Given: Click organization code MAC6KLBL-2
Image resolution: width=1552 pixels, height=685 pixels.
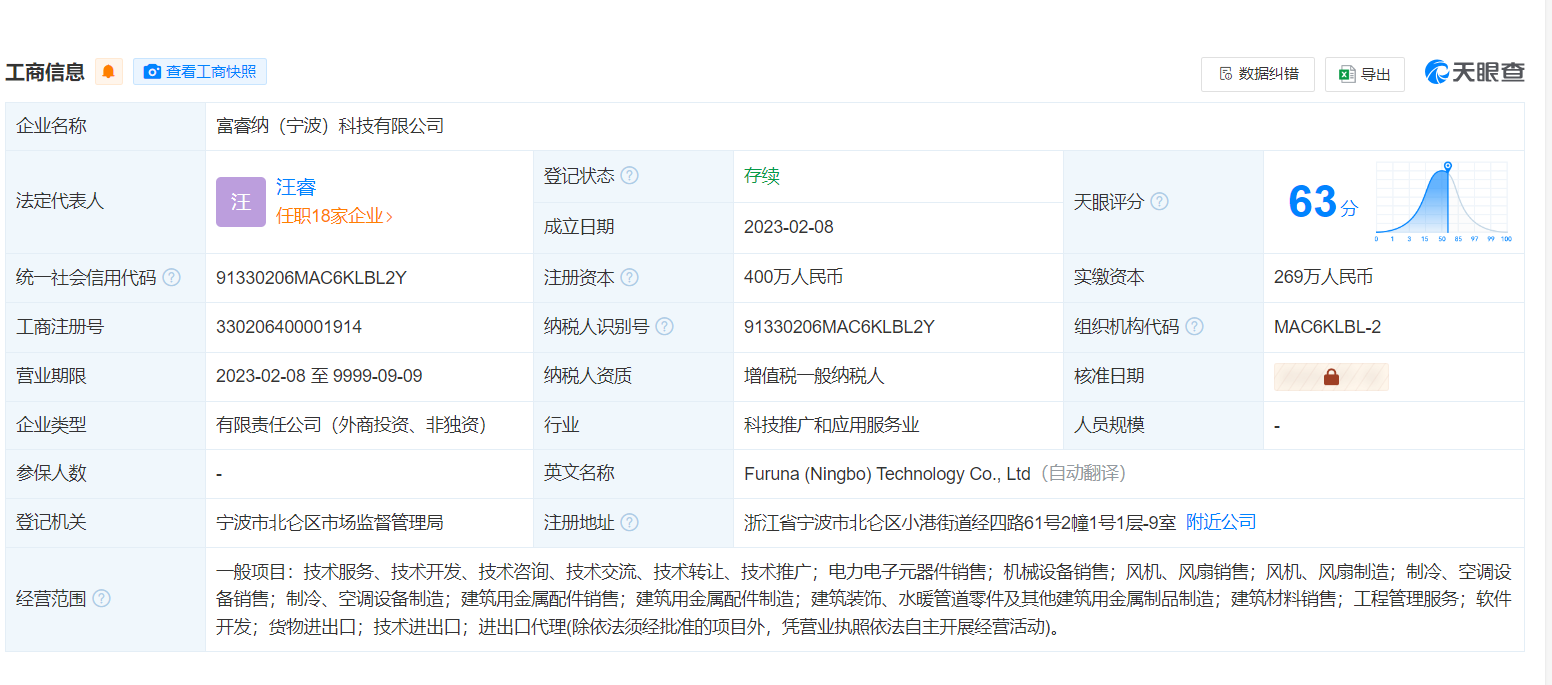Looking at the screenshot, I should (1328, 326).
